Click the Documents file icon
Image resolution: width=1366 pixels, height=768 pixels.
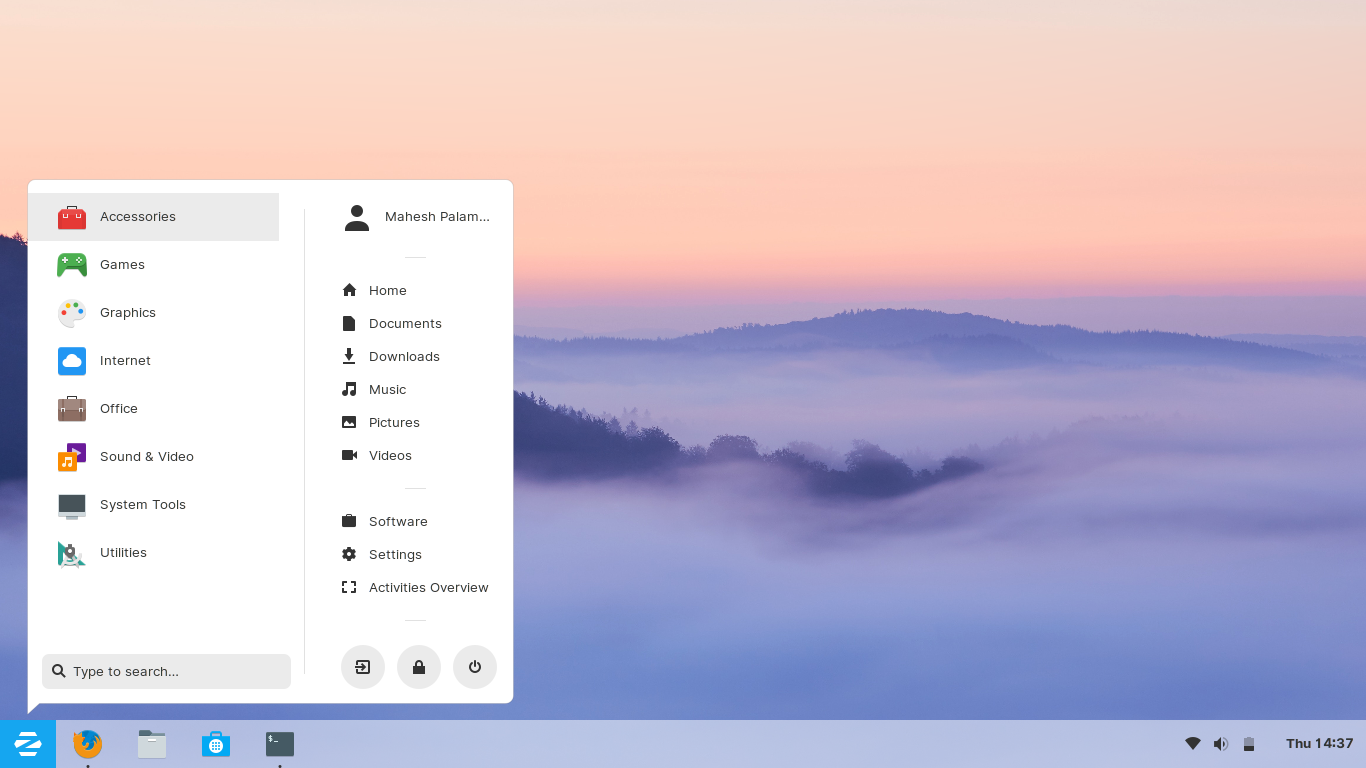(x=349, y=323)
